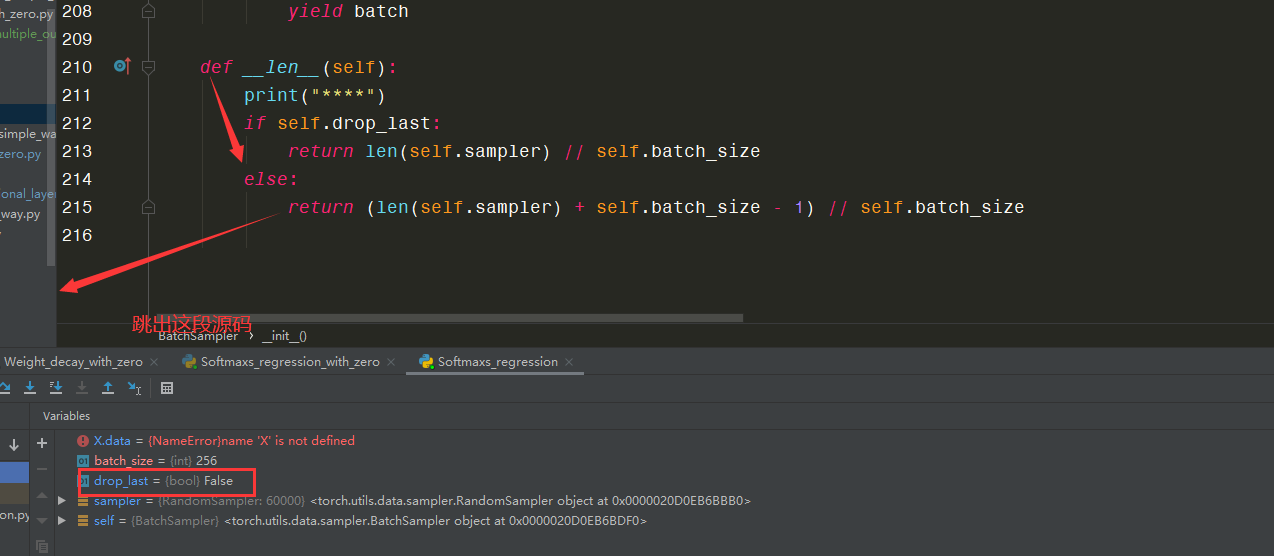The image size is (1274, 556).
Task: Click the overriding method icon at line 210
Action: point(122,66)
